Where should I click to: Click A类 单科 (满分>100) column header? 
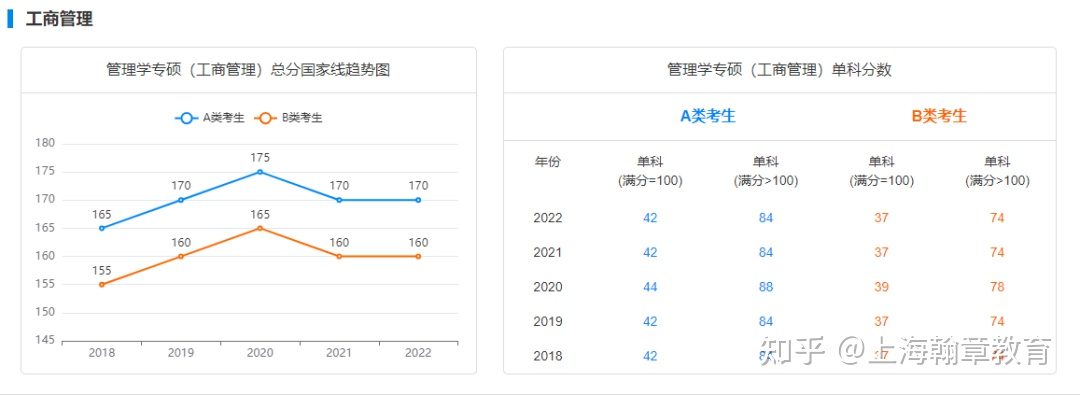tap(766, 172)
